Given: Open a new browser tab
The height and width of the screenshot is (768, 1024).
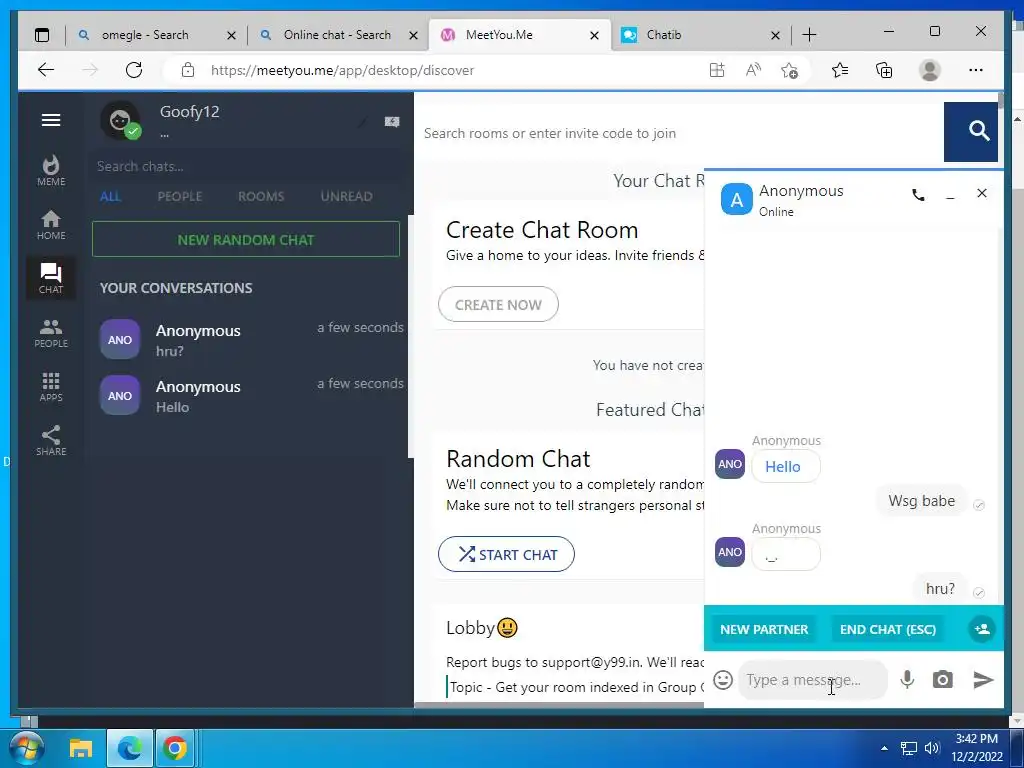Looking at the screenshot, I should [x=809, y=35].
